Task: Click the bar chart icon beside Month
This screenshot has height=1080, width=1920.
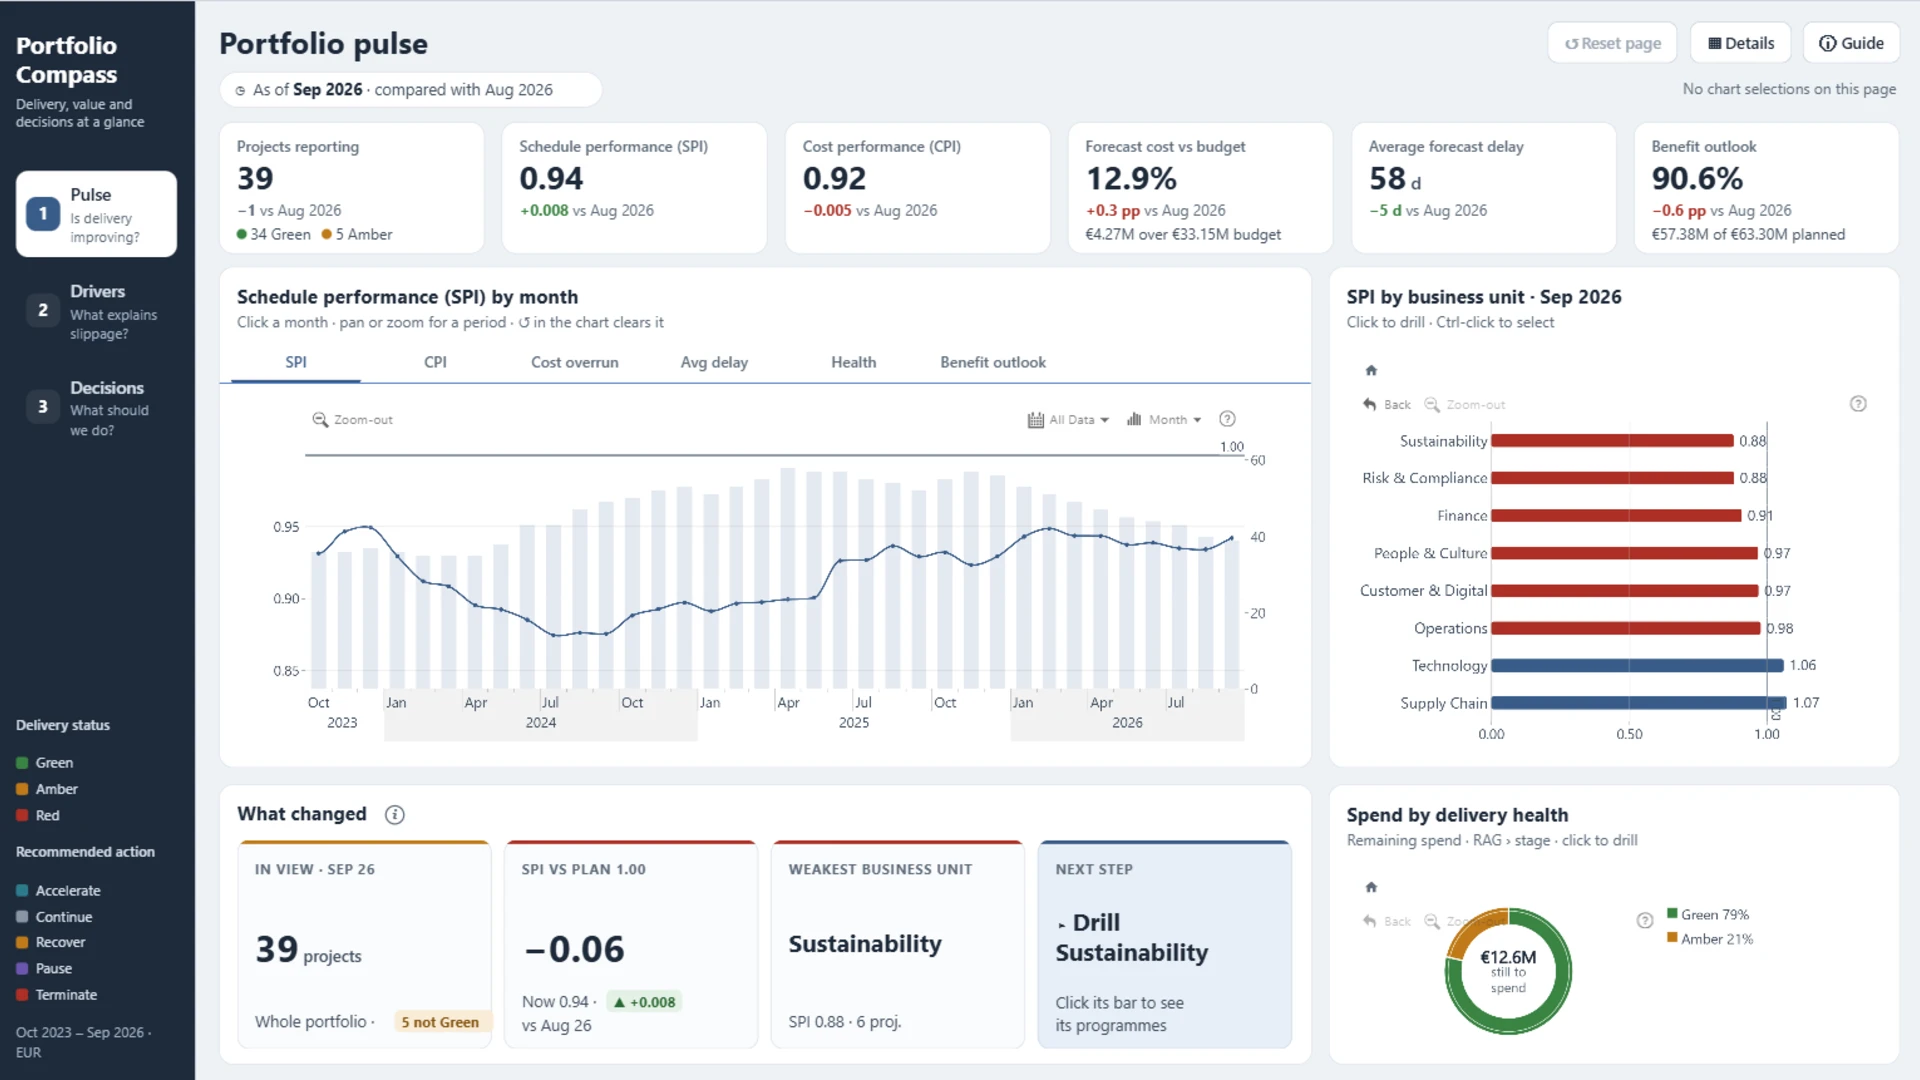Action: click(1134, 419)
